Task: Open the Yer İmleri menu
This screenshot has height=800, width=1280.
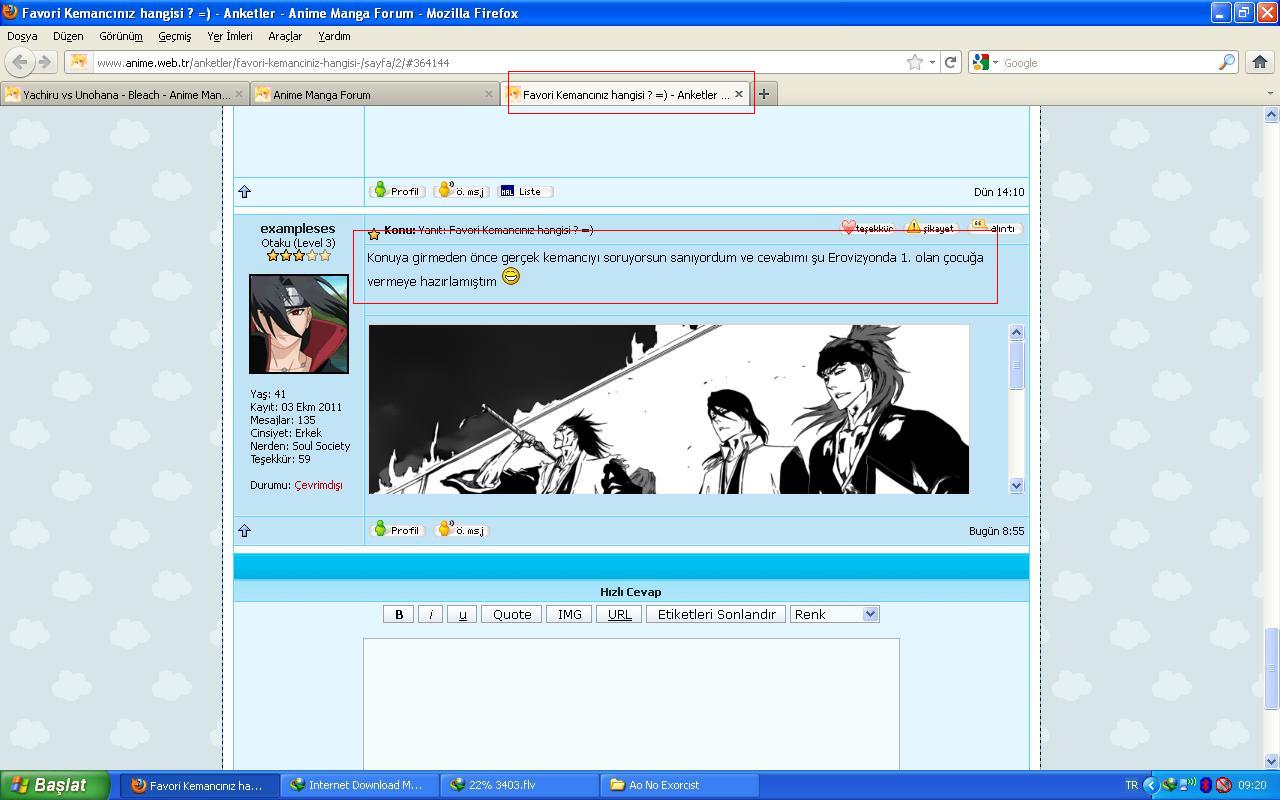Action: (x=230, y=36)
